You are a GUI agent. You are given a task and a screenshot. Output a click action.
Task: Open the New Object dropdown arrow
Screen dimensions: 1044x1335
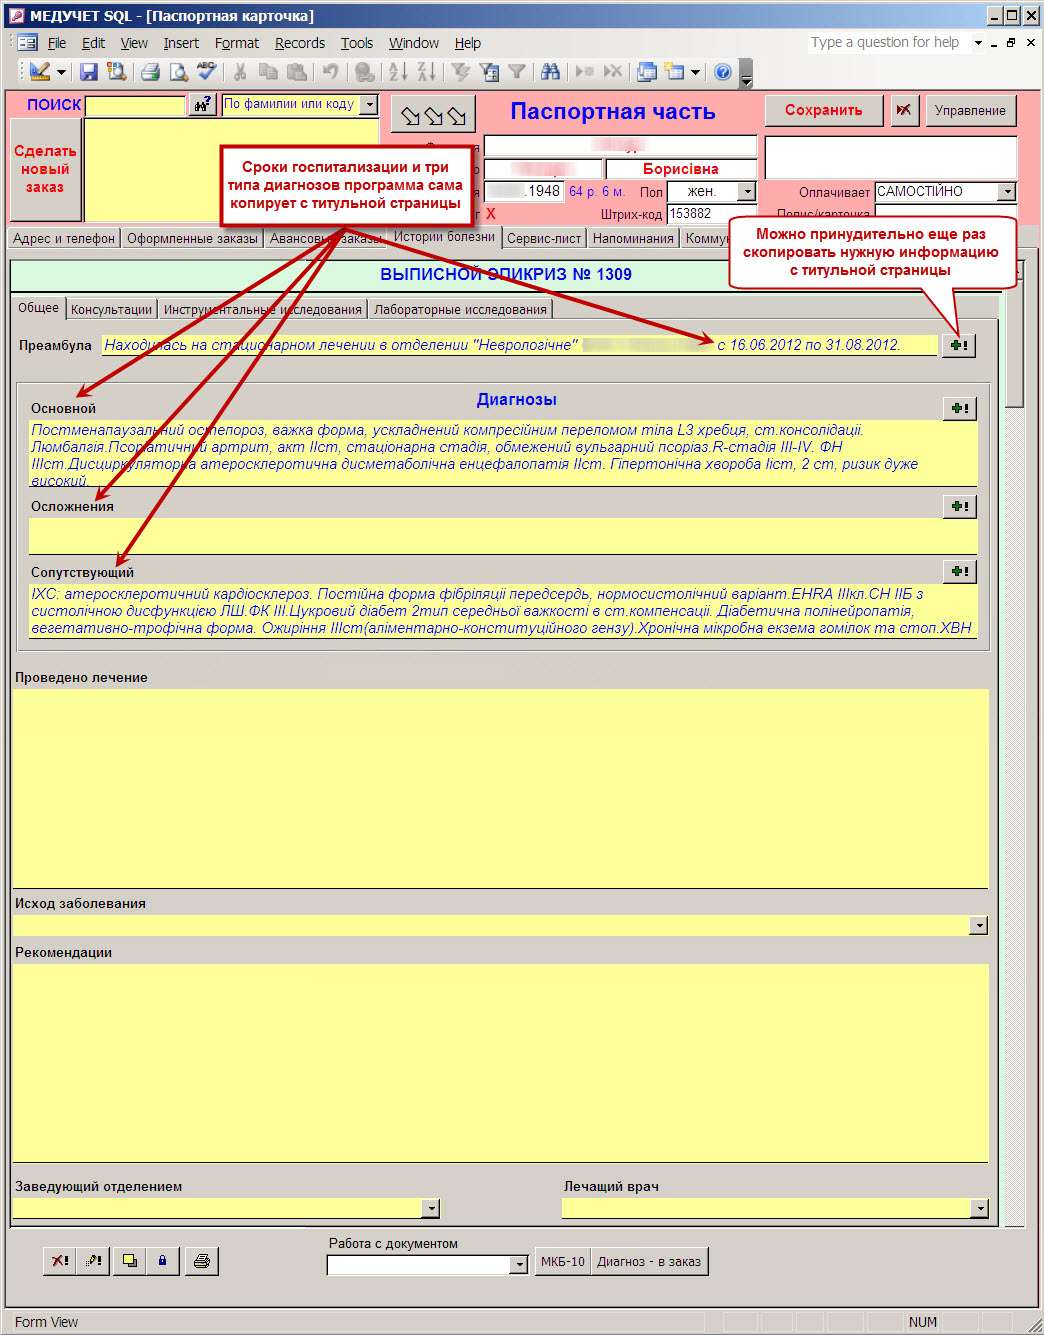[x=695, y=72]
